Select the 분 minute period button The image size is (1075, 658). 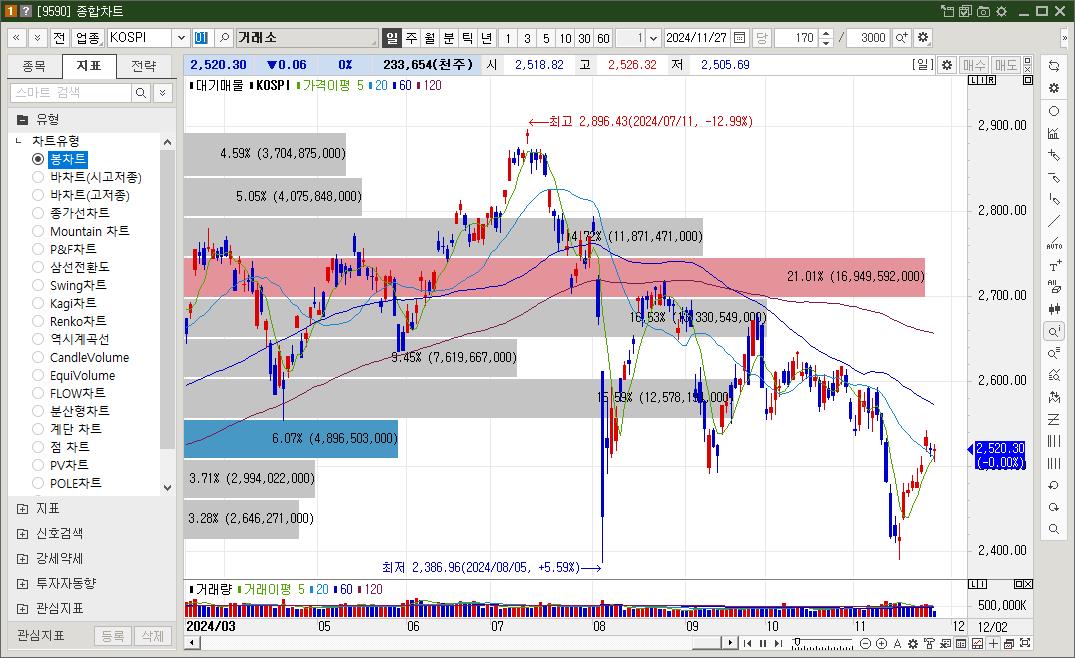(x=448, y=38)
